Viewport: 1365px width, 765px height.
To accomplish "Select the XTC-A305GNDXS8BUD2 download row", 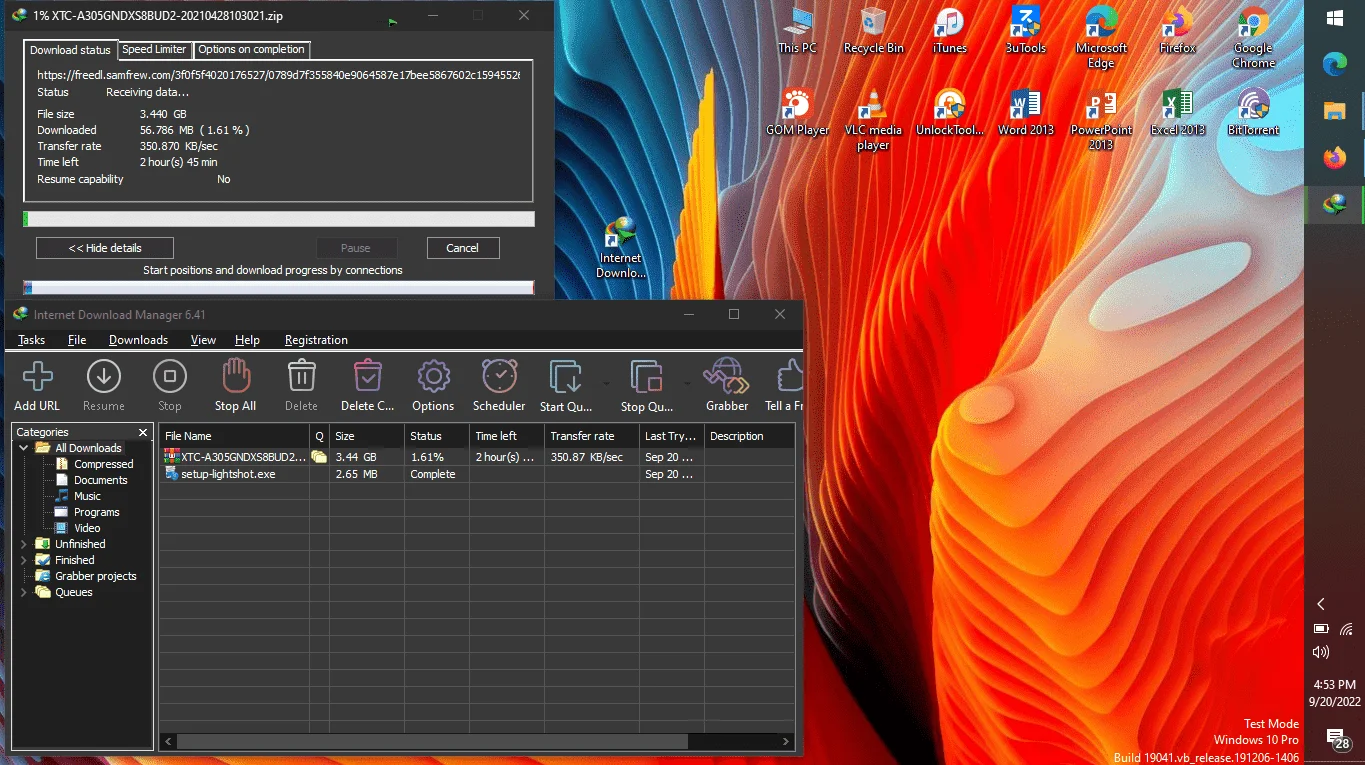I will [477, 457].
